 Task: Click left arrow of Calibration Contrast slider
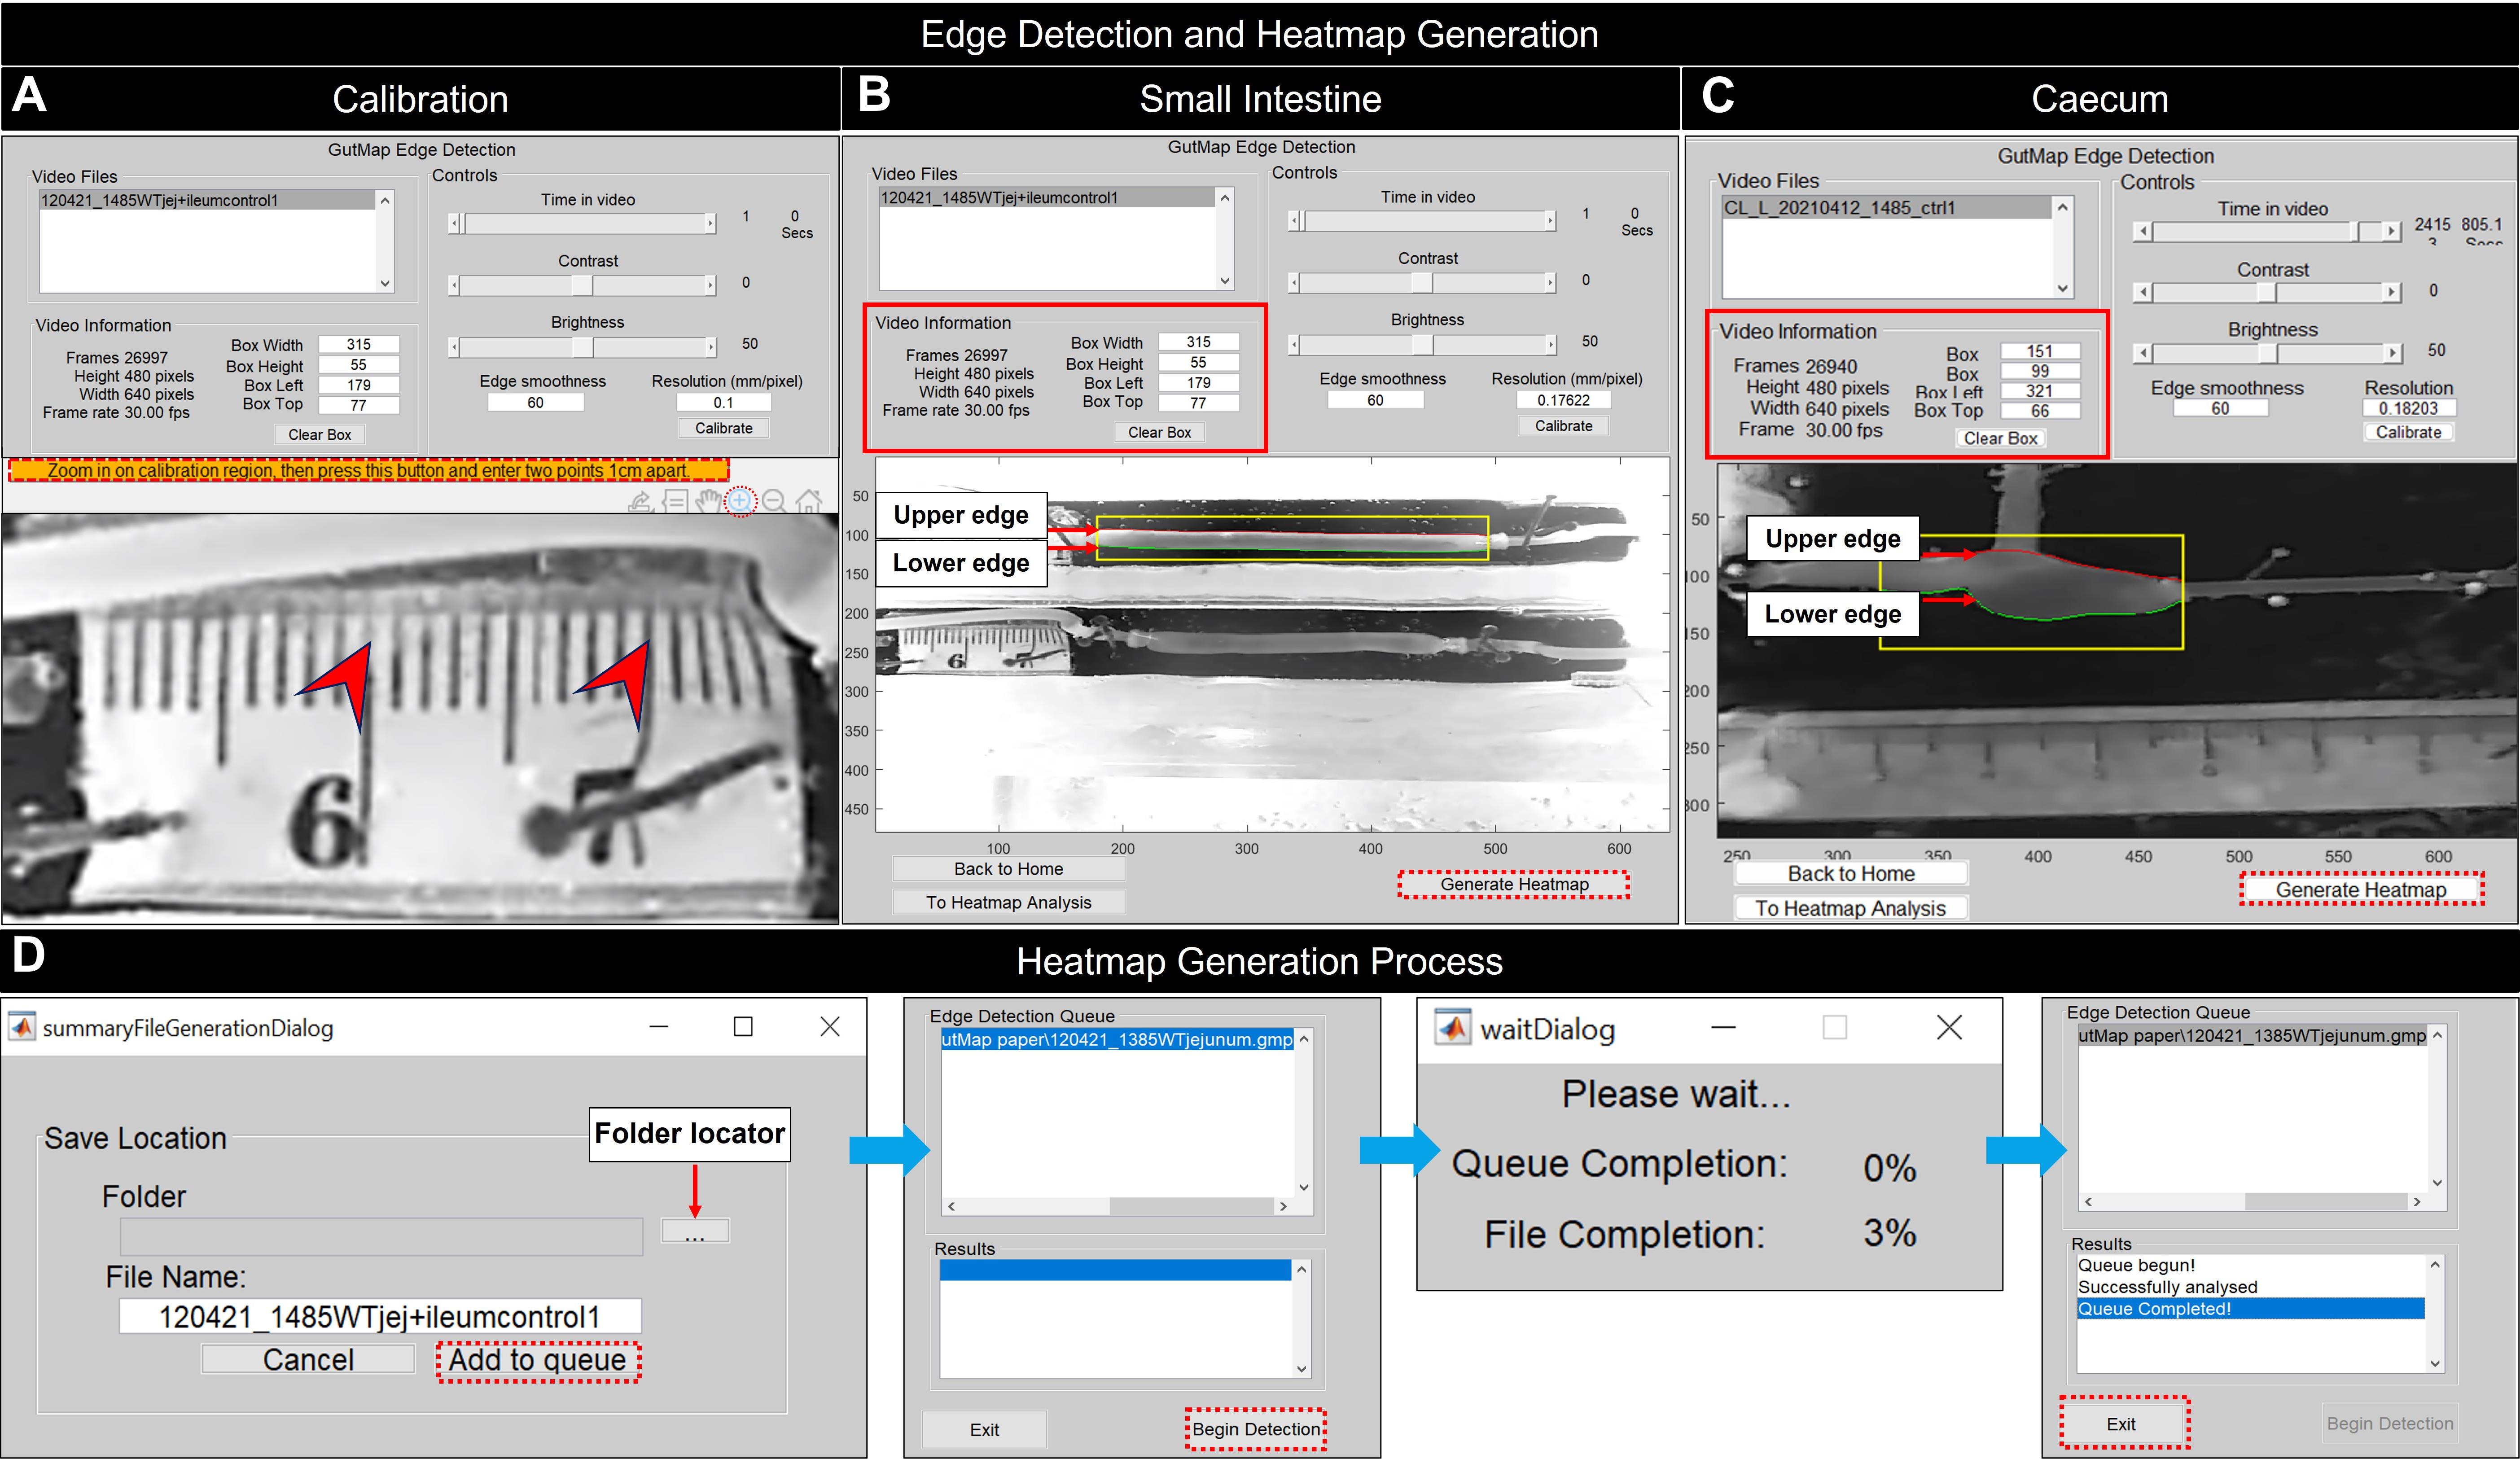454,285
